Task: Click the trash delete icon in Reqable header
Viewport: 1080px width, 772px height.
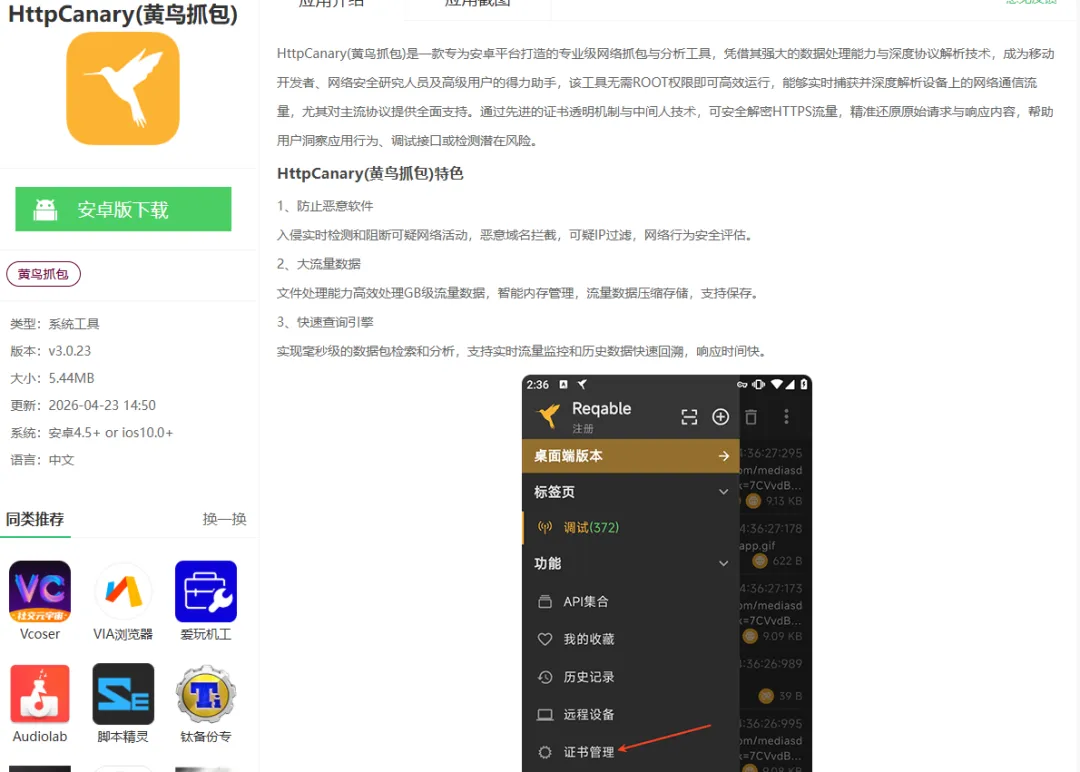Action: pyautogui.click(x=751, y=417)
